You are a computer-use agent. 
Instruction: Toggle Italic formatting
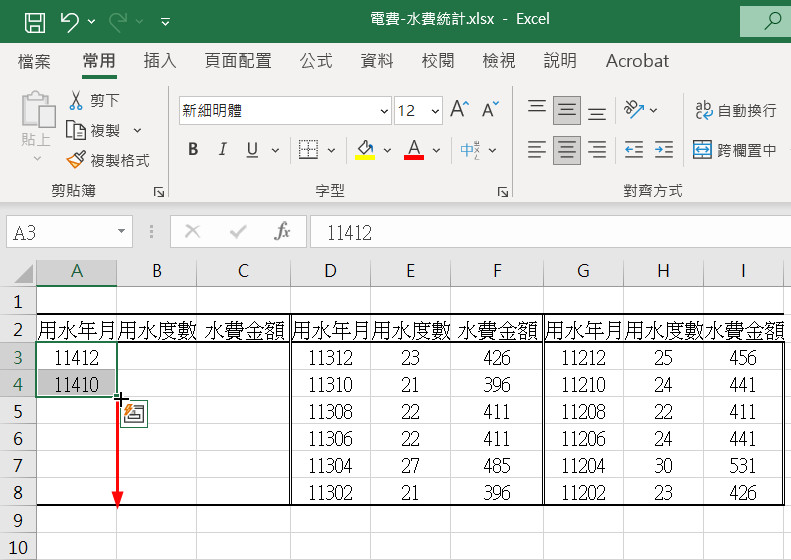[222, 150]
